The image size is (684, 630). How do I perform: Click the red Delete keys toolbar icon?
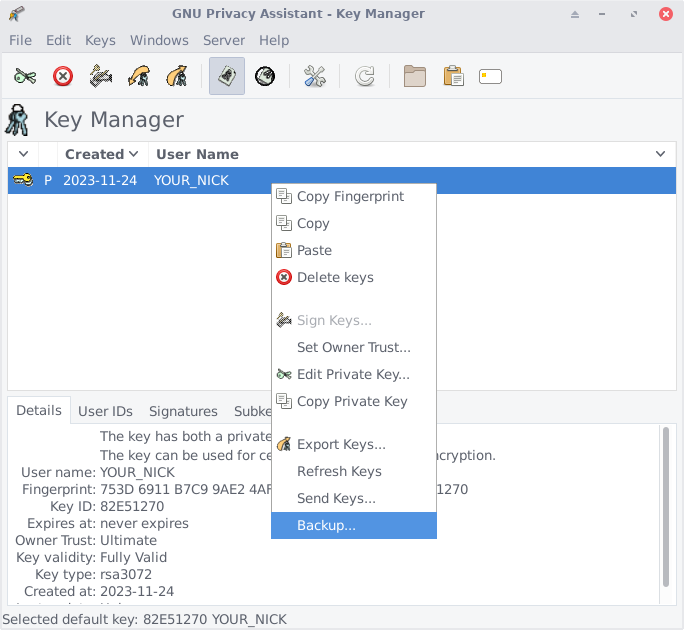click(x=63, y=76)
